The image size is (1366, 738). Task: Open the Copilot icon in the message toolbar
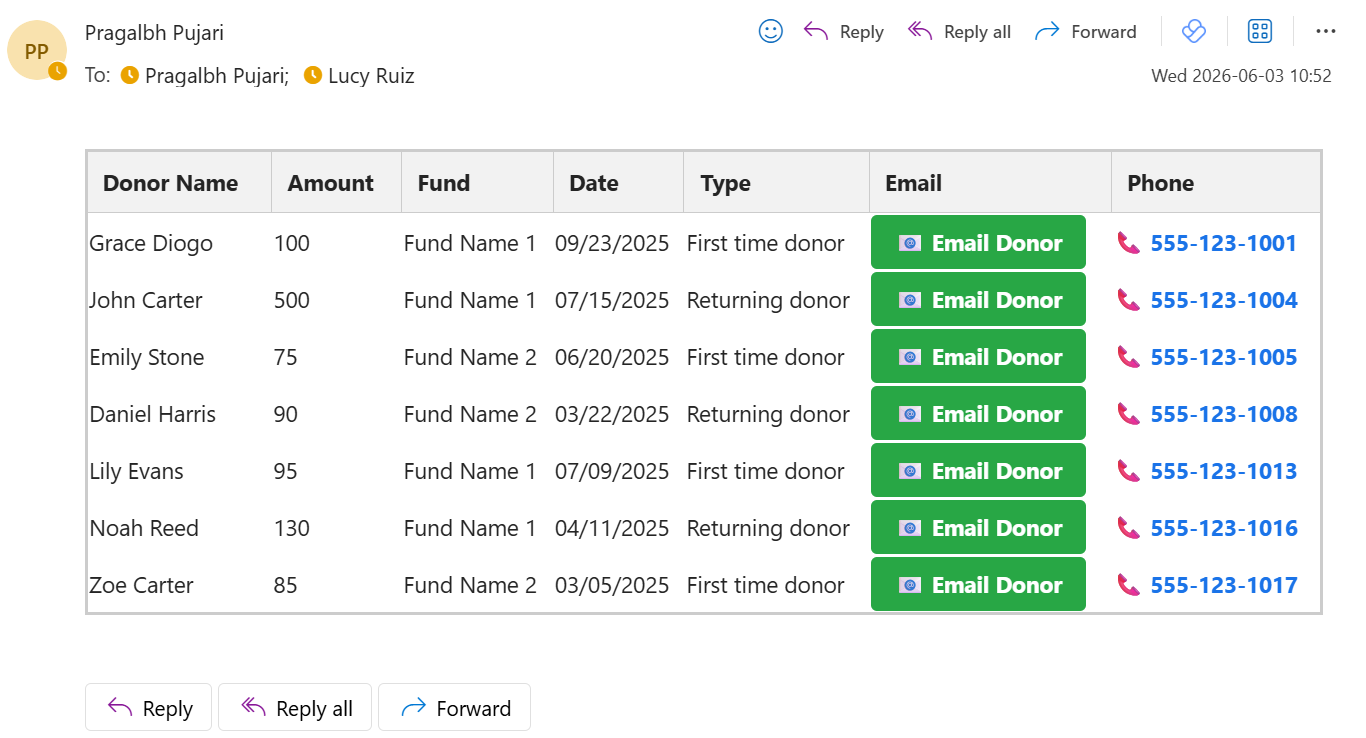tap(1194, 31)
